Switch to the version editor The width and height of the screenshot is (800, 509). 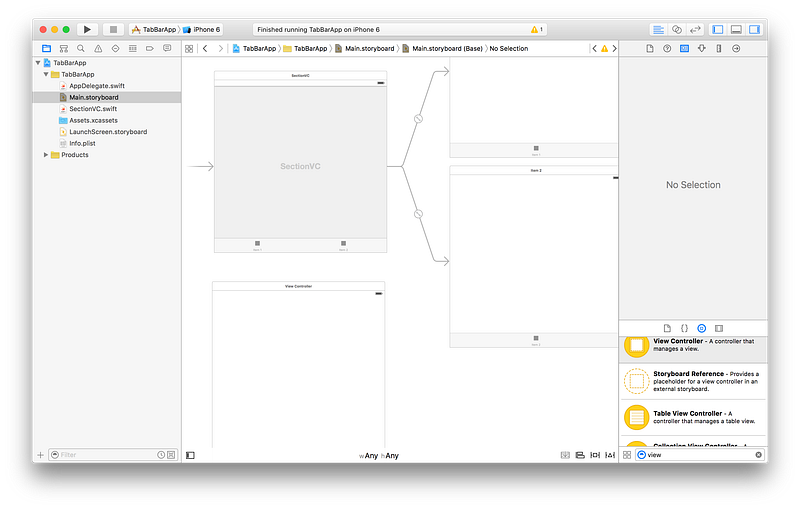coord(695,30)
